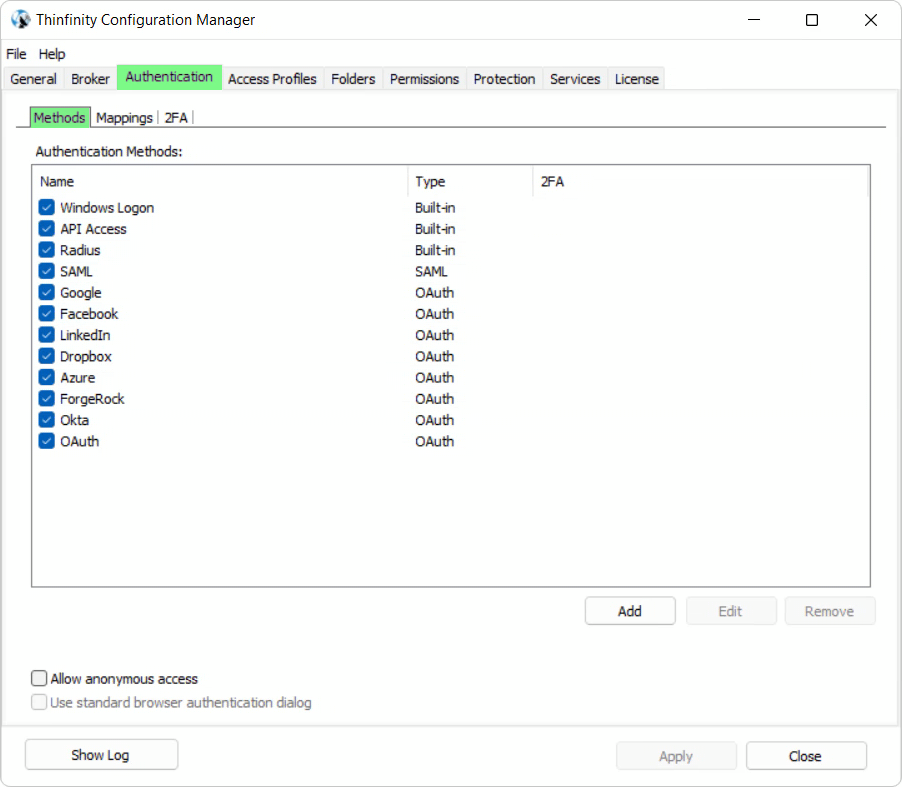Open the Mappings sub-tab
Screen dimensions: 902x787
point(124,118)
